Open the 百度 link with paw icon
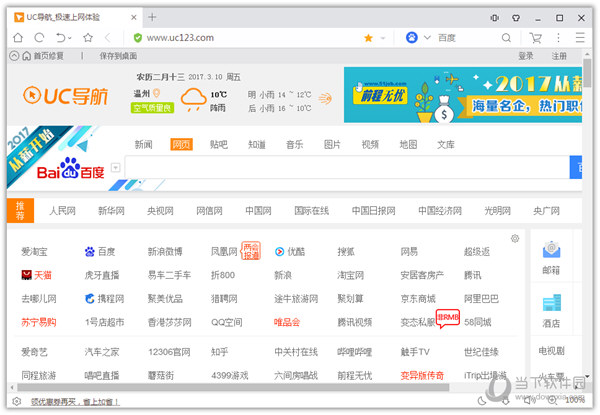The width and height of the screenshot is (600, 415). click(100, 252)
